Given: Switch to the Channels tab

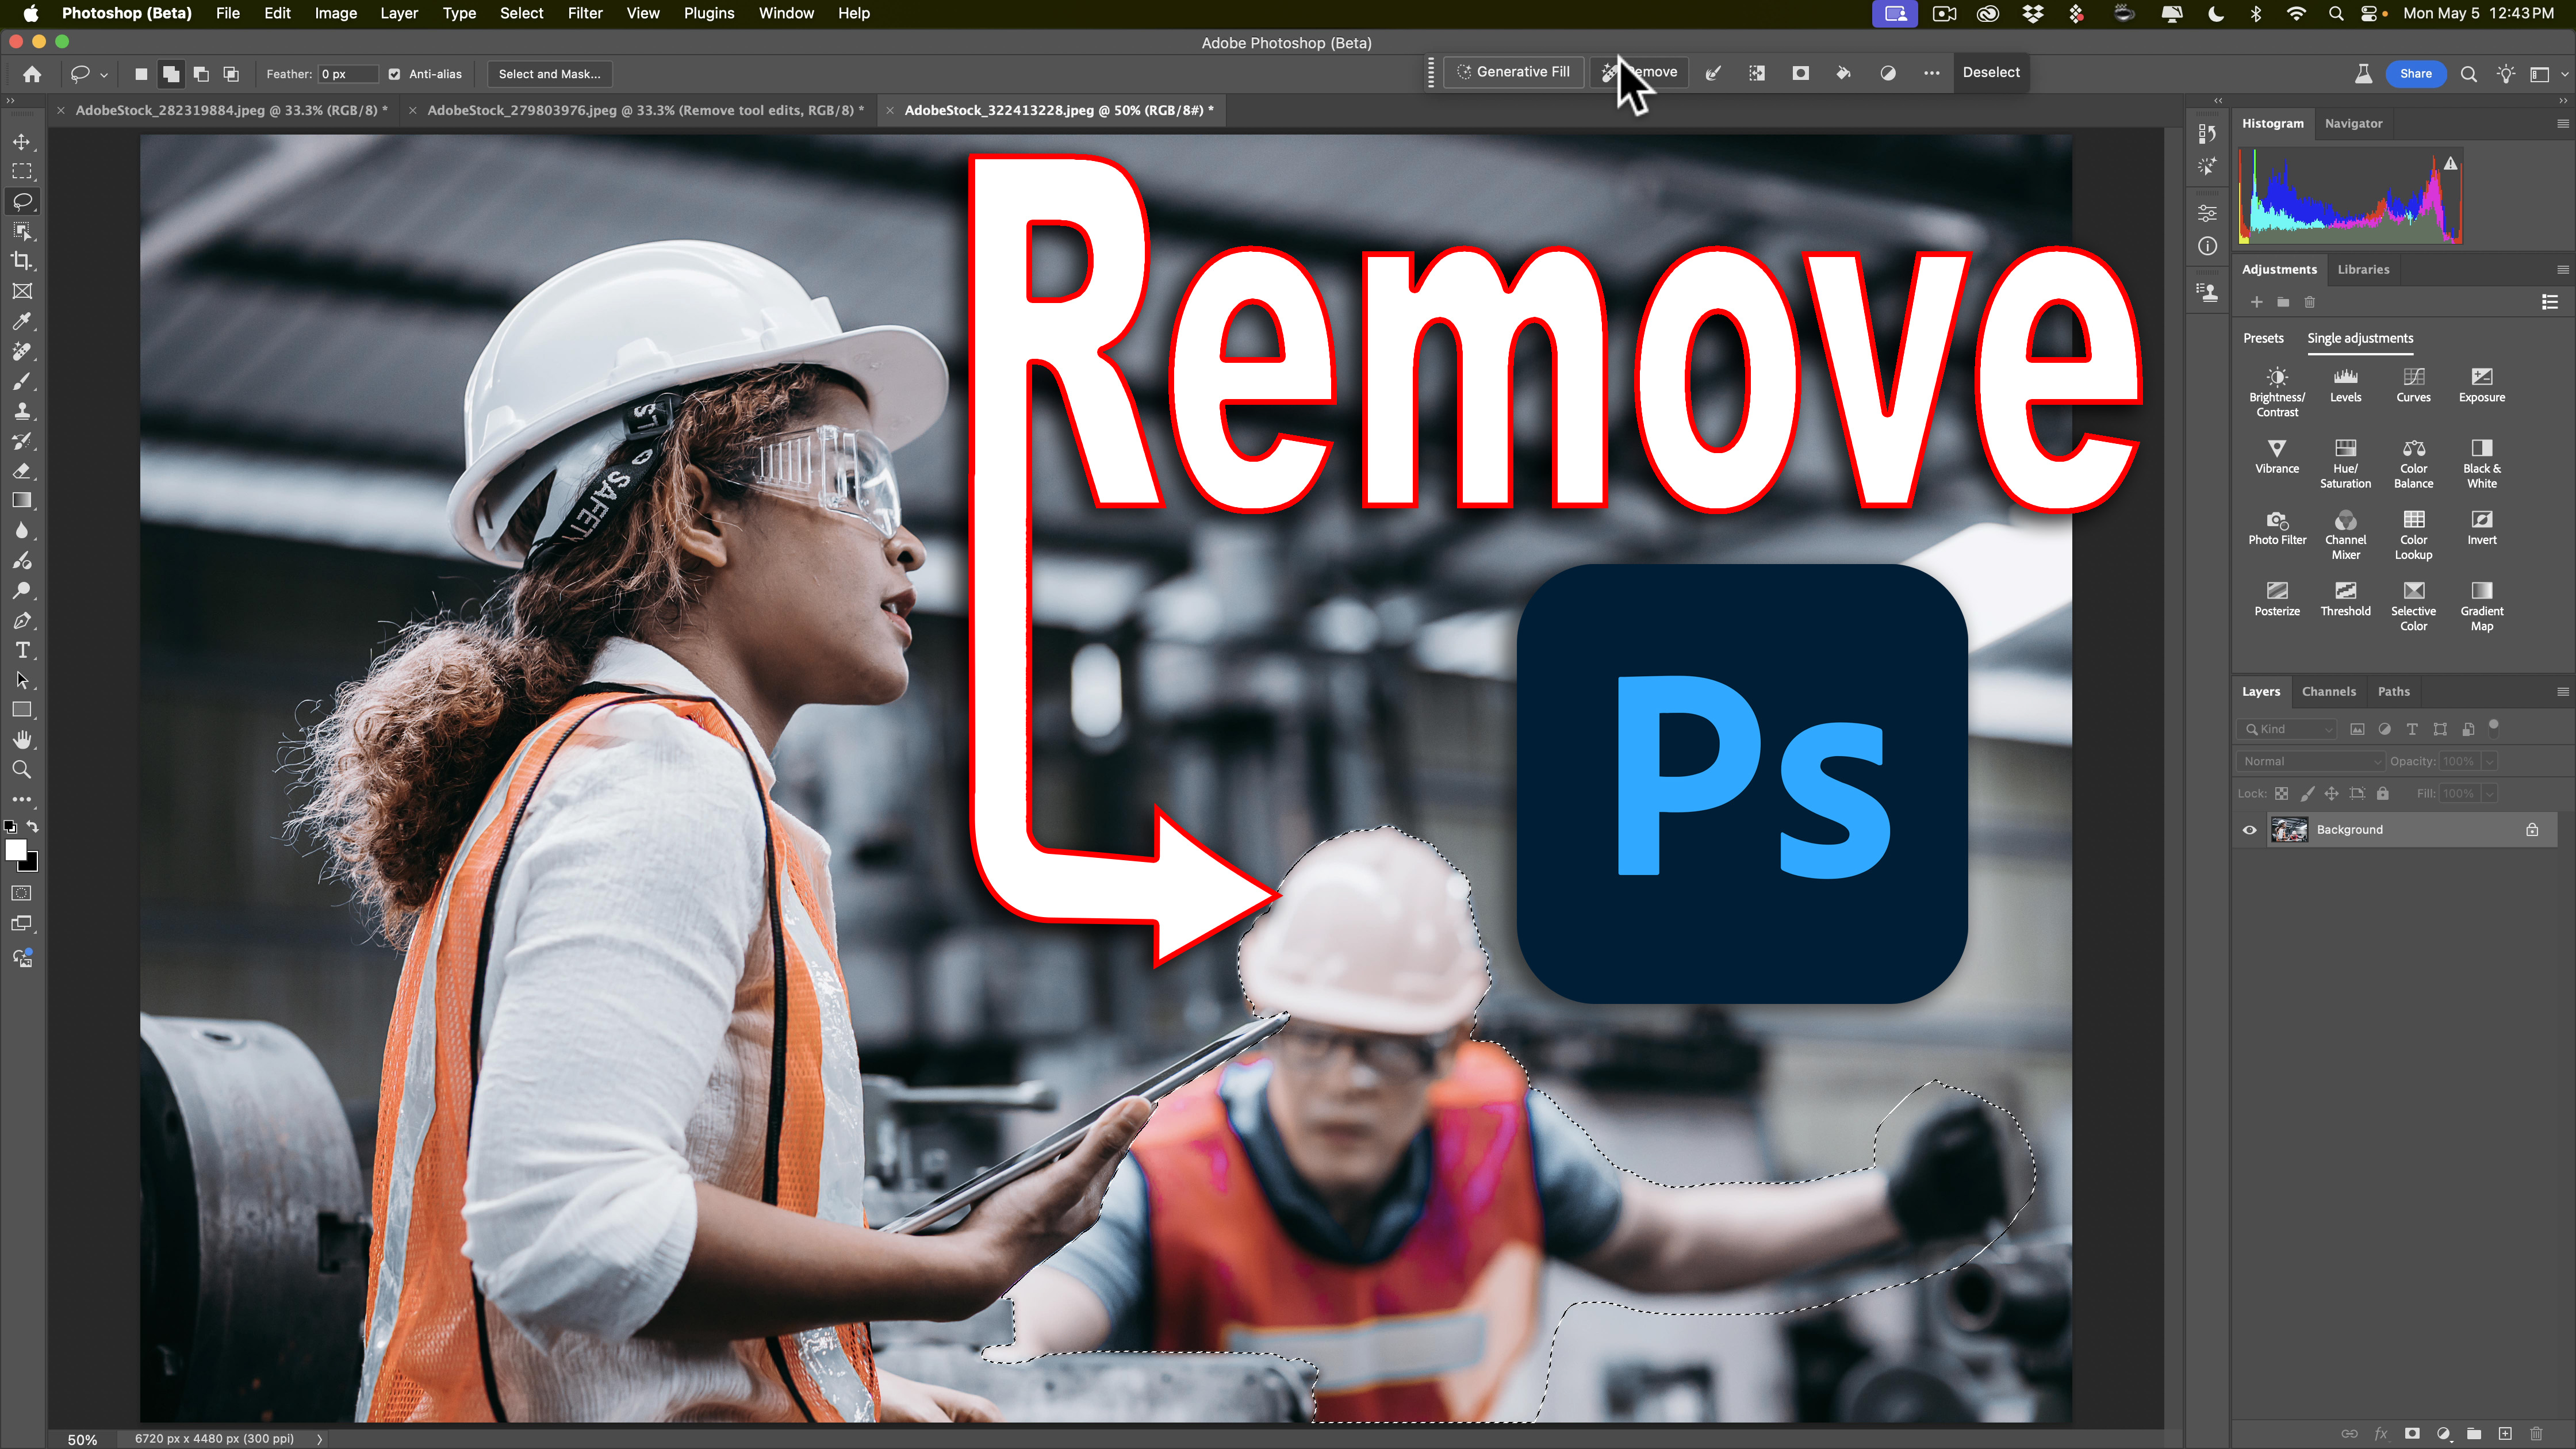Looking at the screenshot, I should 2328,691.
